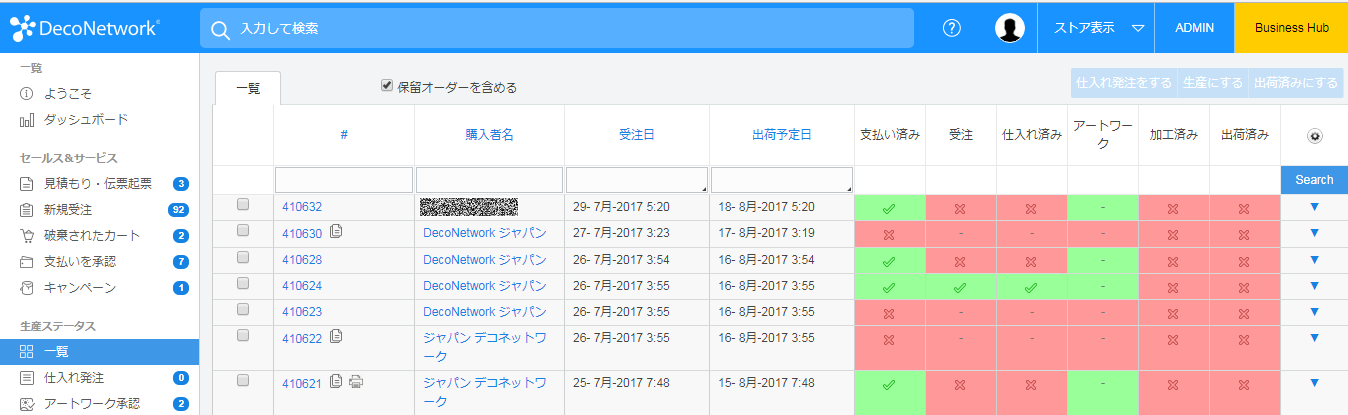The image size is (1348, 415).
Task: Select checkbox for order 410622
Action: [x=243, y=335]
